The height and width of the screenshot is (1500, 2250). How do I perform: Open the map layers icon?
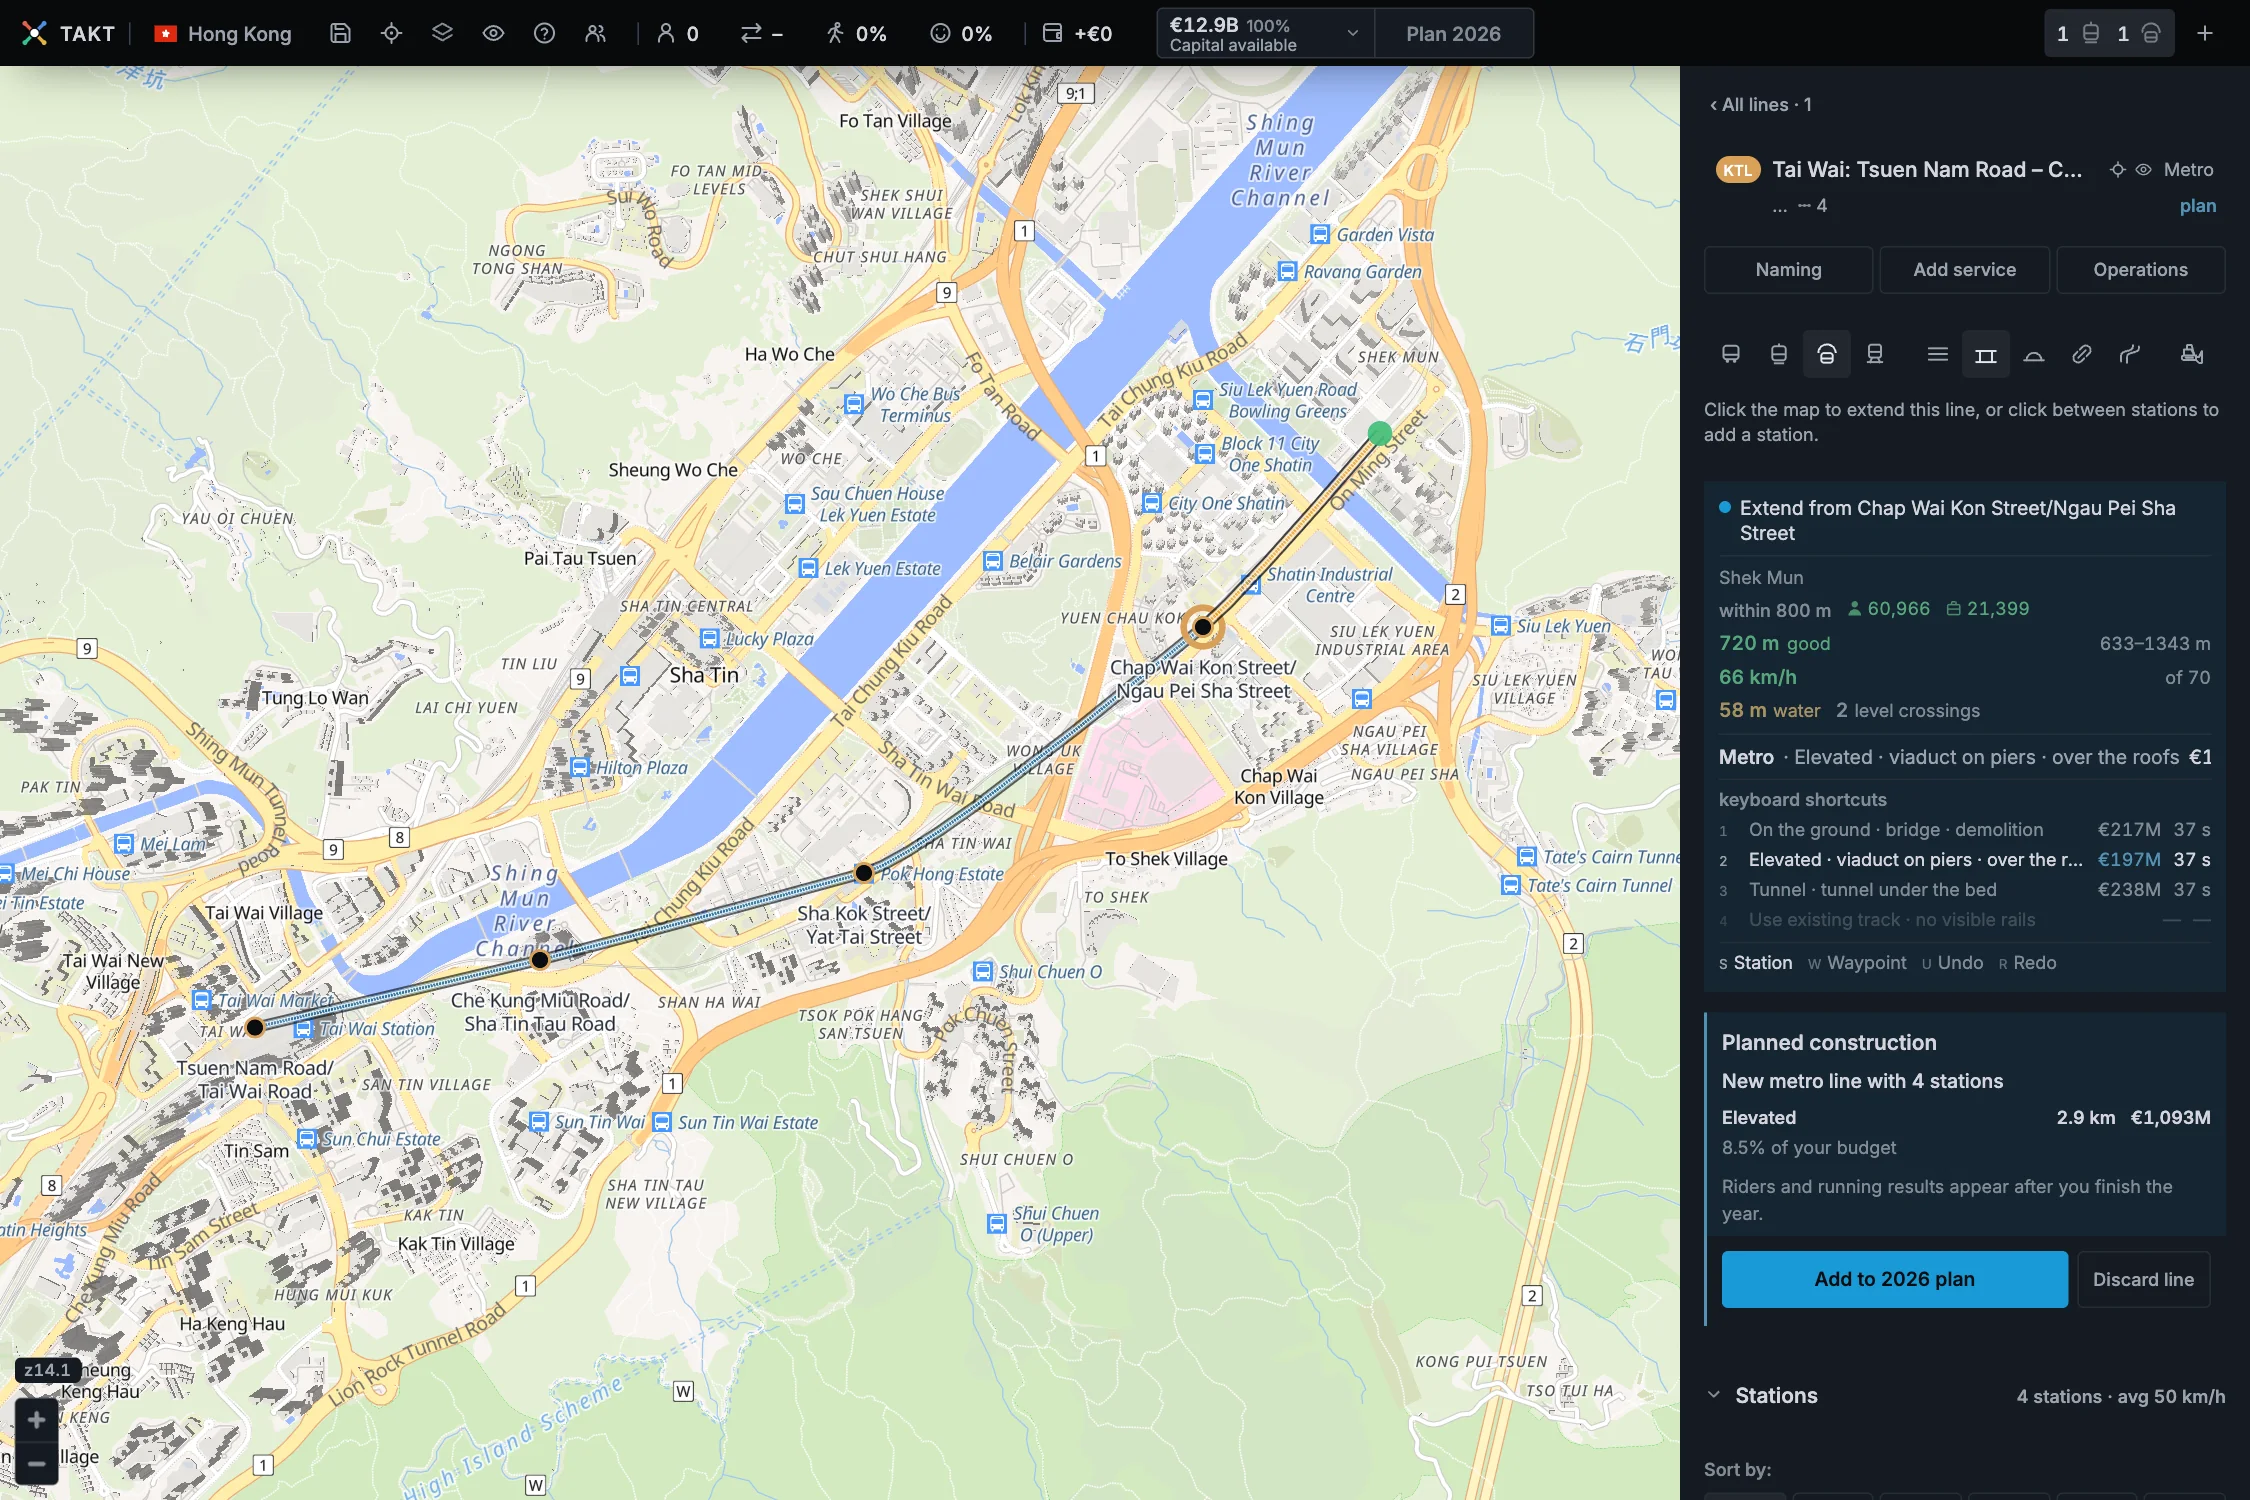[x=442, y=33]
